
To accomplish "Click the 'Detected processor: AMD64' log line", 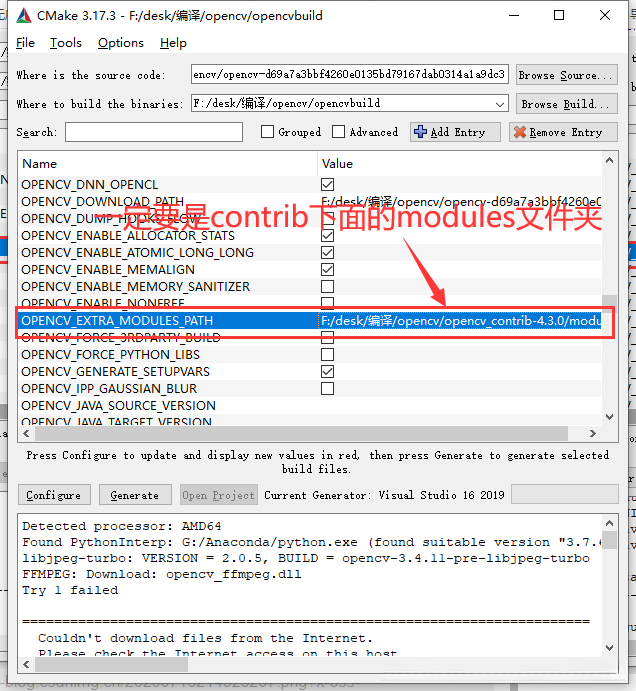I will pyautogui.click(x=122, y=526).
